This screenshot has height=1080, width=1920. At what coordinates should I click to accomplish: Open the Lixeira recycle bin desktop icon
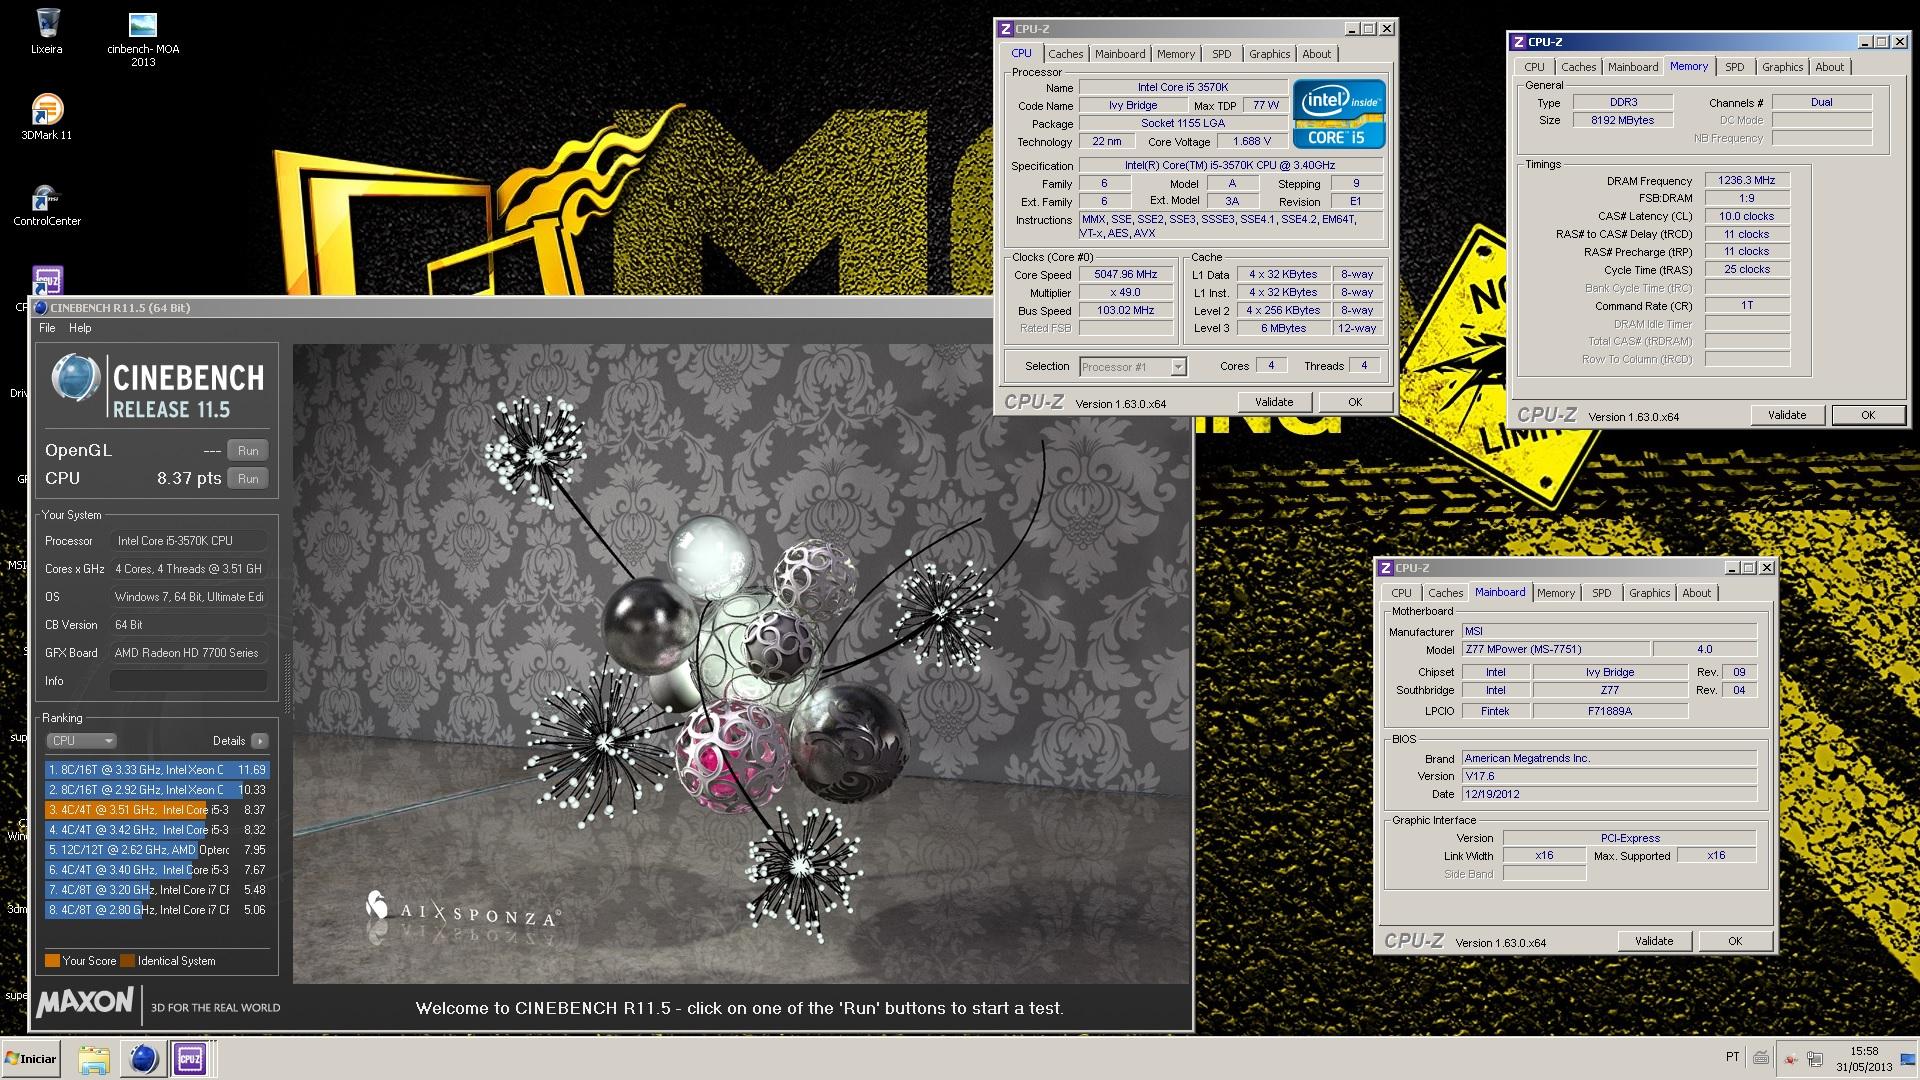pyautogui.click(x=47, y=31)
